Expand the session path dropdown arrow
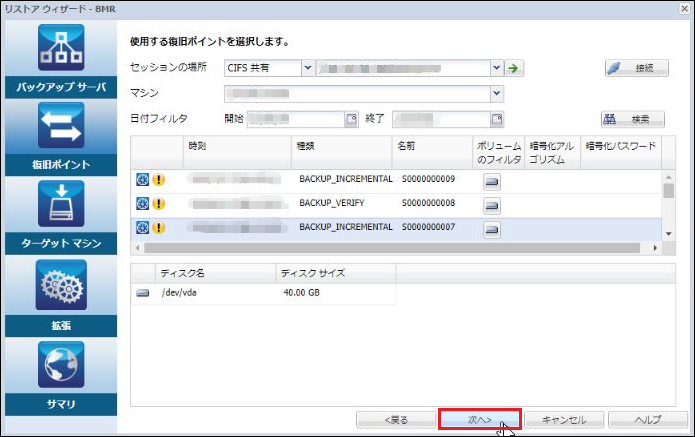The height and width of the screenshot is (437, 695). (x=496, y=68)
